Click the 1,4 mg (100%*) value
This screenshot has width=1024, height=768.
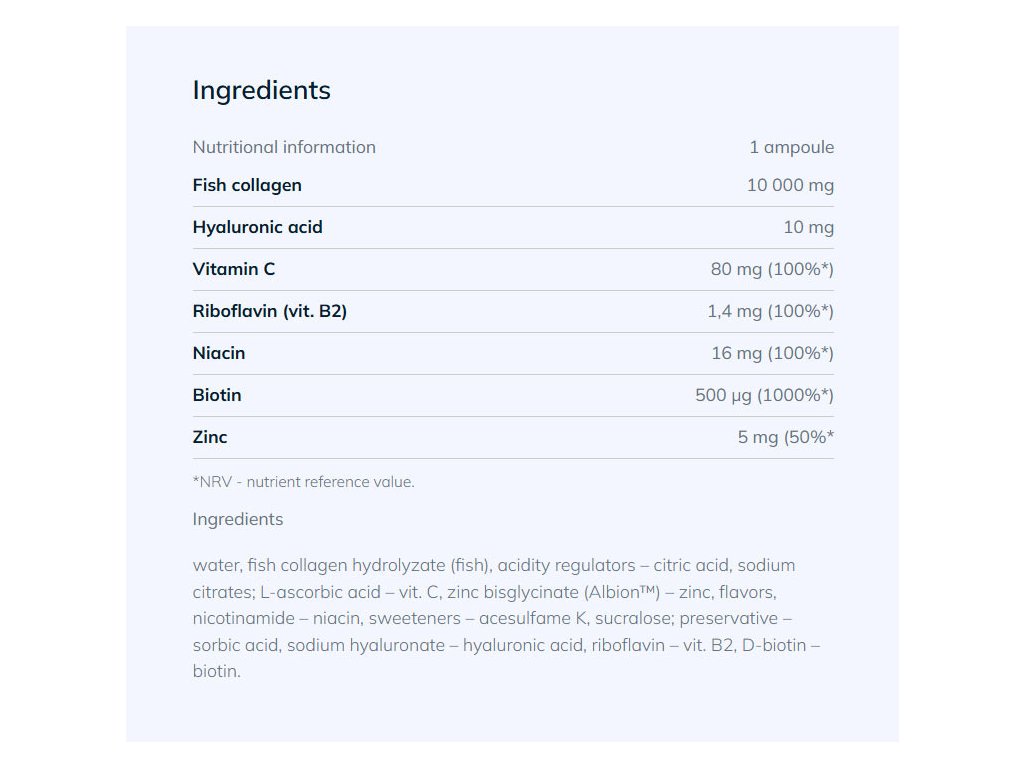pyautogui.click(x=771, y=311)
